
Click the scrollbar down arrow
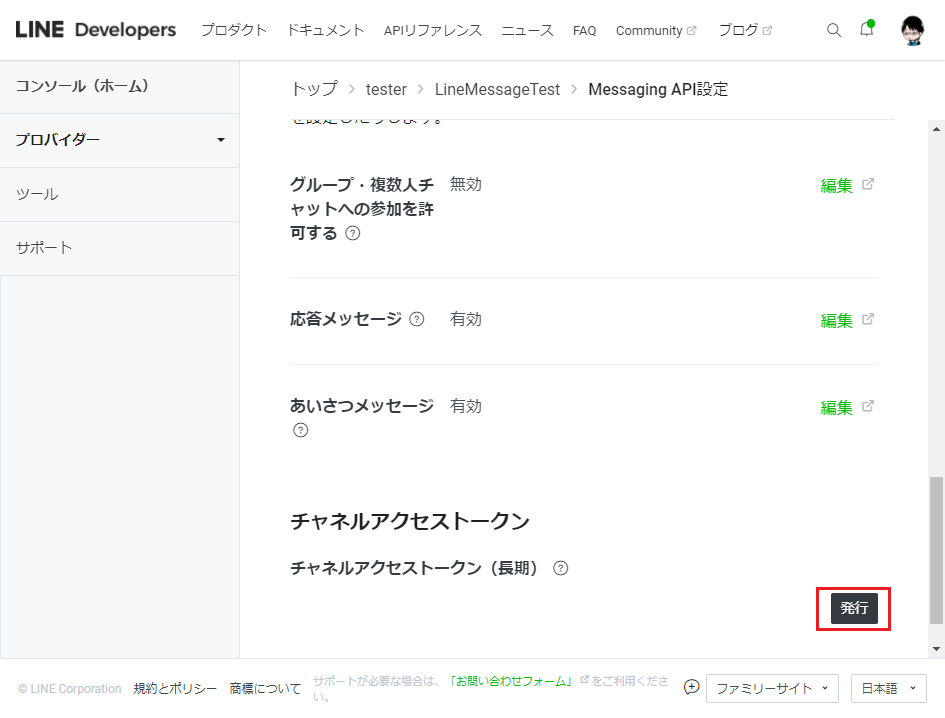pyautogui.click(x=936, y=649)
